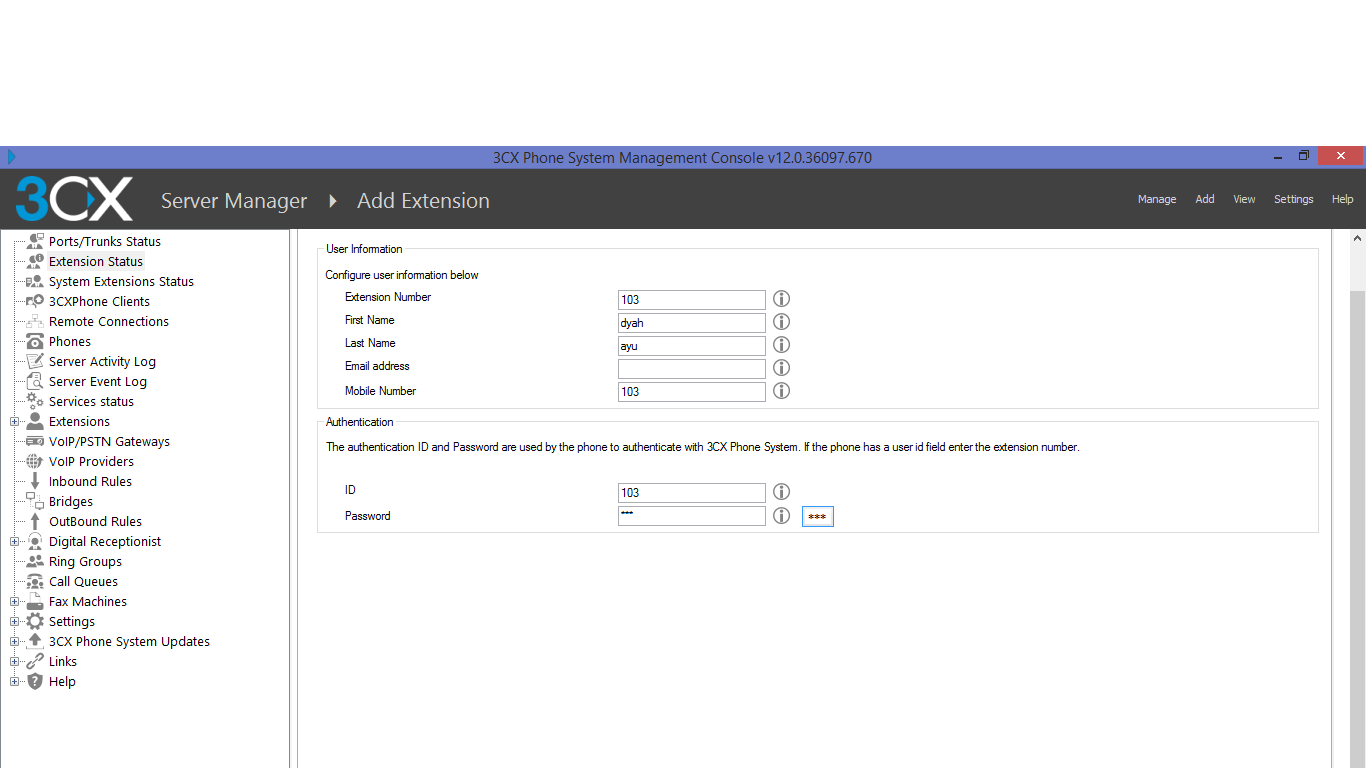Open Remote Connections network icon
The image size is (1366, 768).
coord(35,321)
